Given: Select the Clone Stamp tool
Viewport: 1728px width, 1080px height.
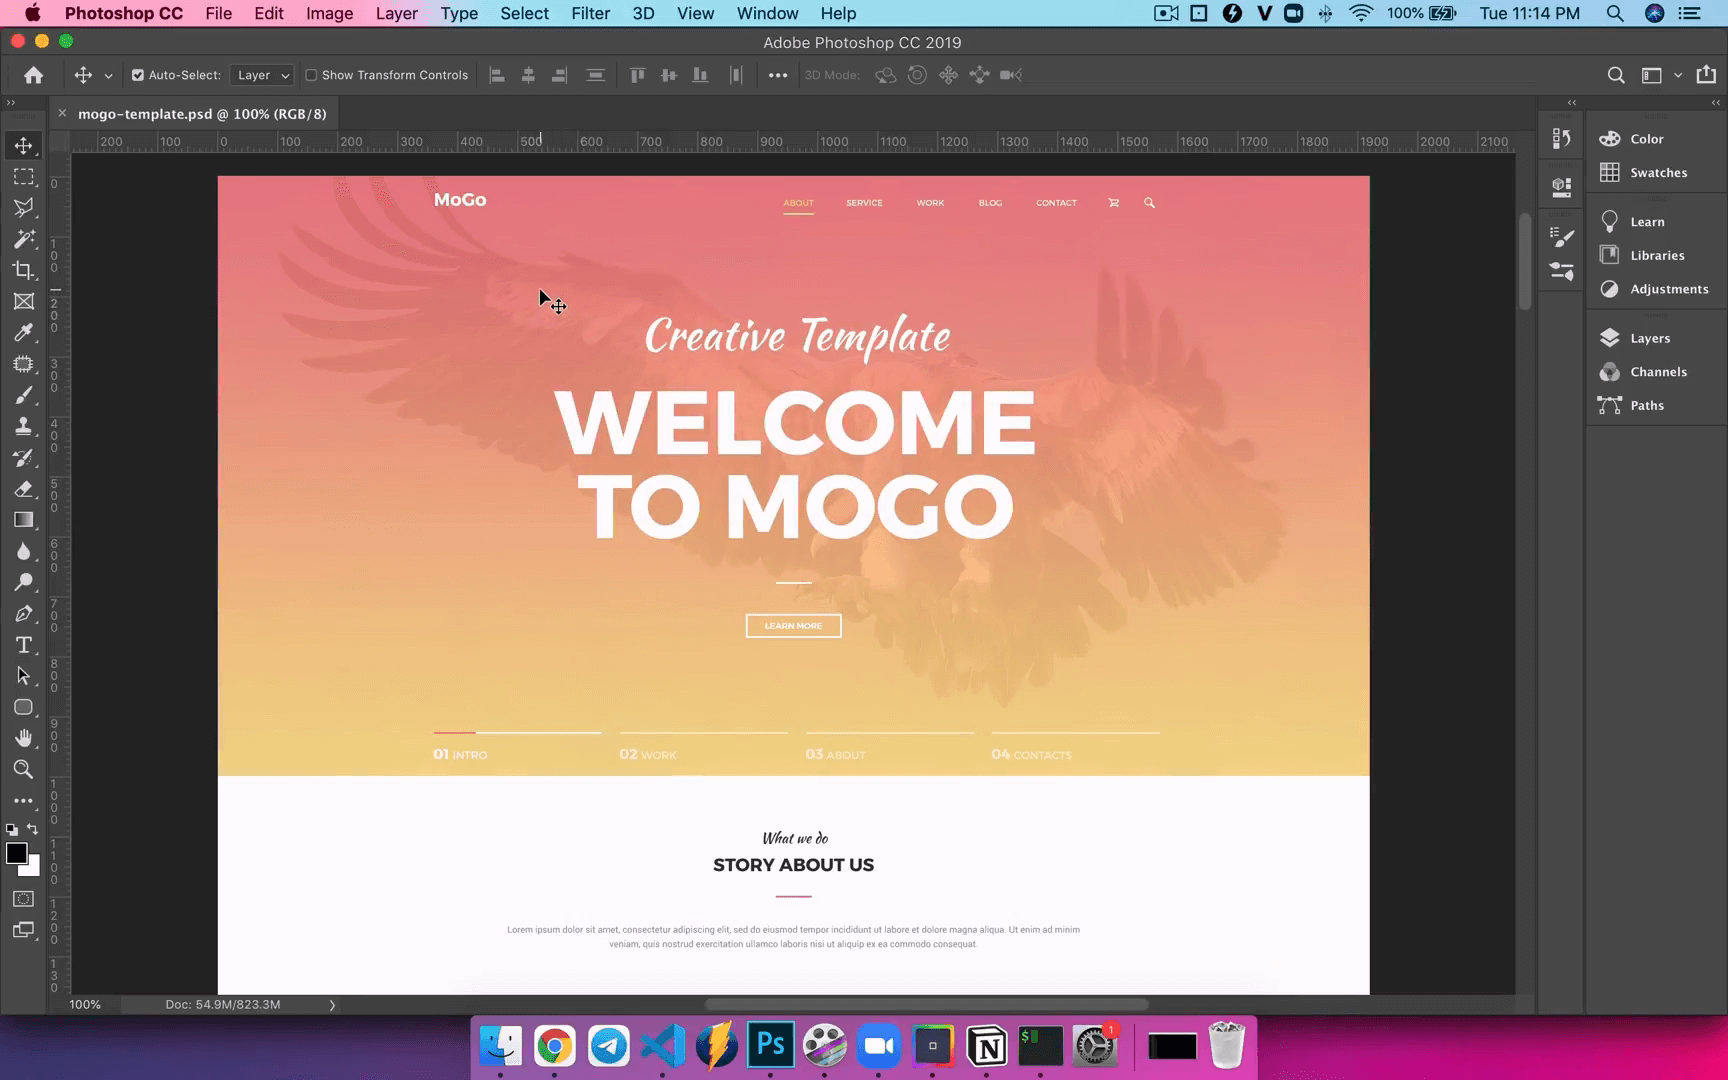Looking at the screenshot, I should click(x=23, y=426).
